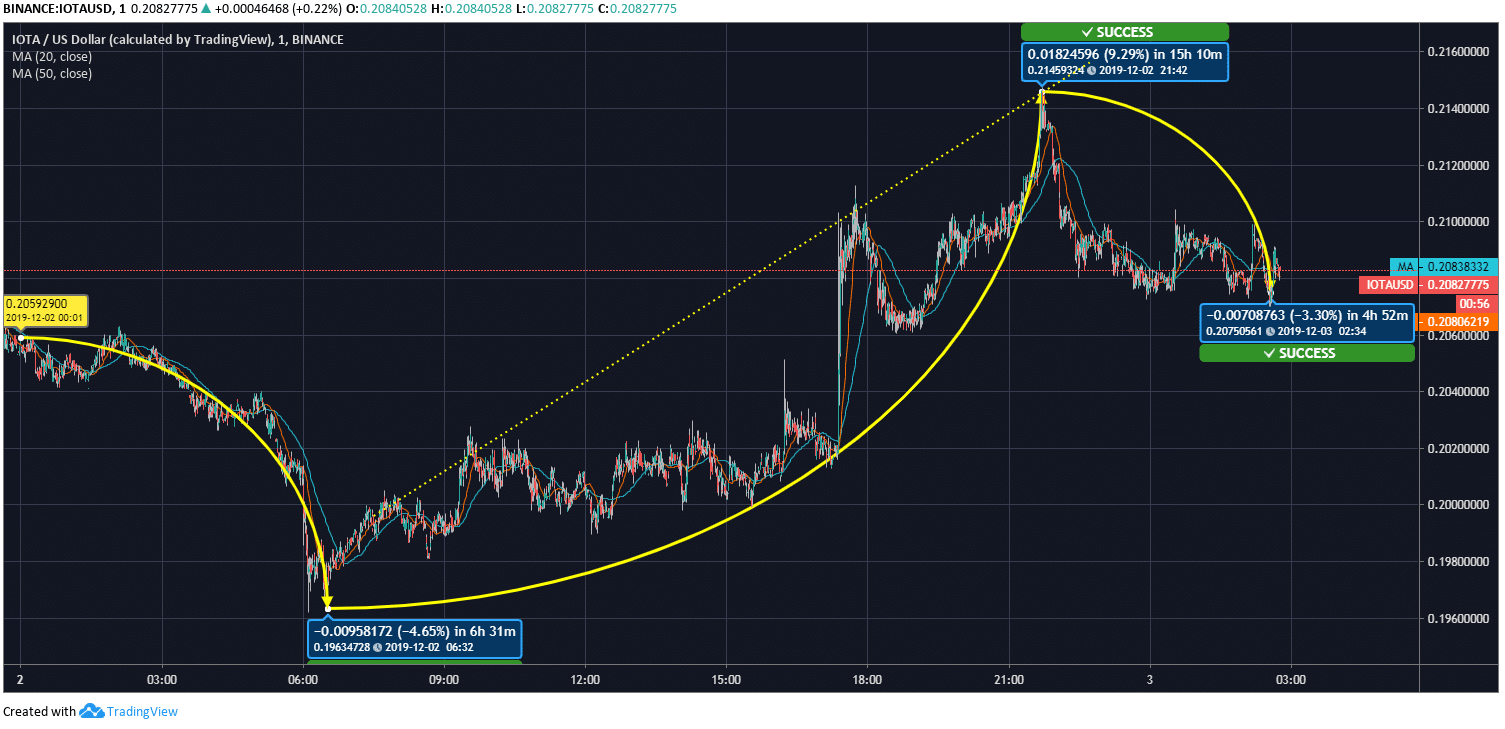Click the lower green SUCCESS badge
Image resolution: width=1505 pixels, height=729 pixels.
point(1307,353)
